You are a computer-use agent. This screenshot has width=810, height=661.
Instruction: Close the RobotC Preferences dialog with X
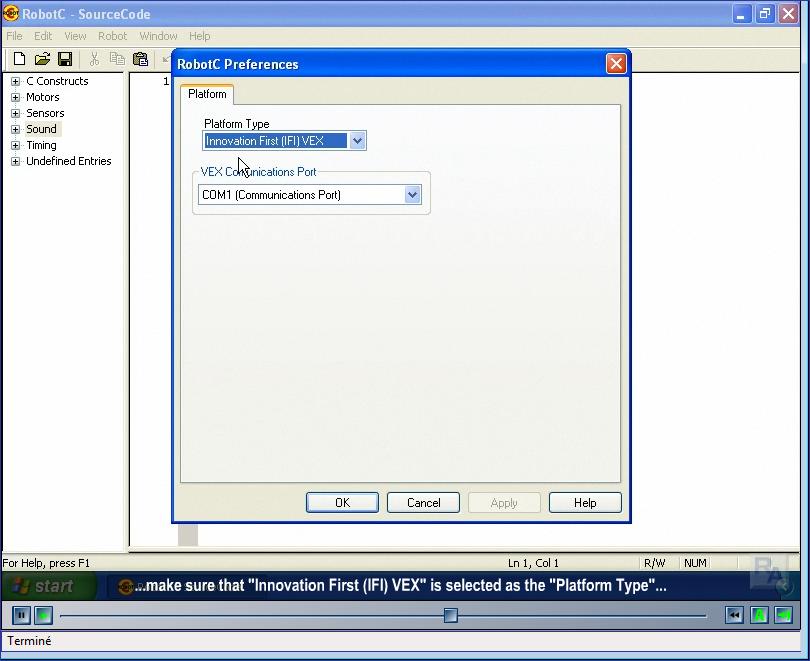click(x=616, y=64)
